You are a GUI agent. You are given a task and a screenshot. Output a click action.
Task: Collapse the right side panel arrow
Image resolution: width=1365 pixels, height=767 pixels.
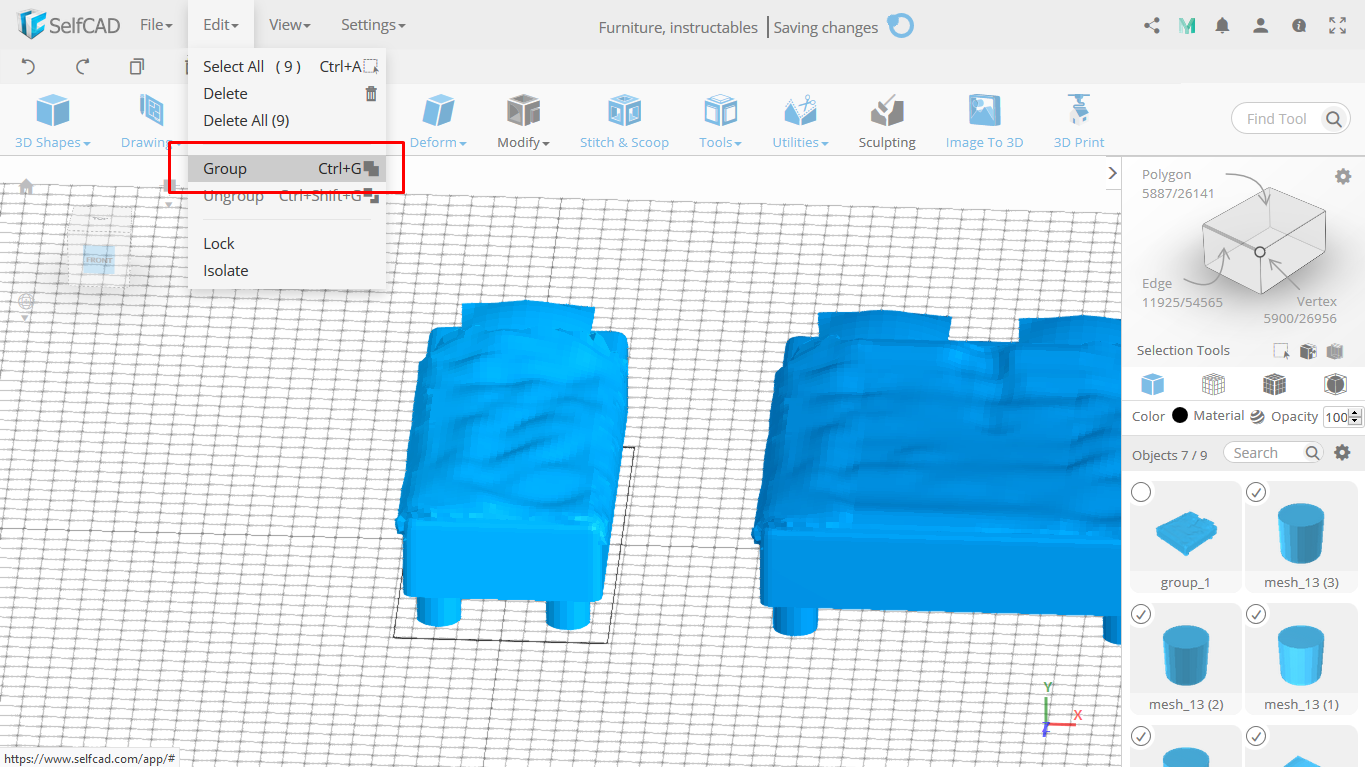coord(1112,173)
